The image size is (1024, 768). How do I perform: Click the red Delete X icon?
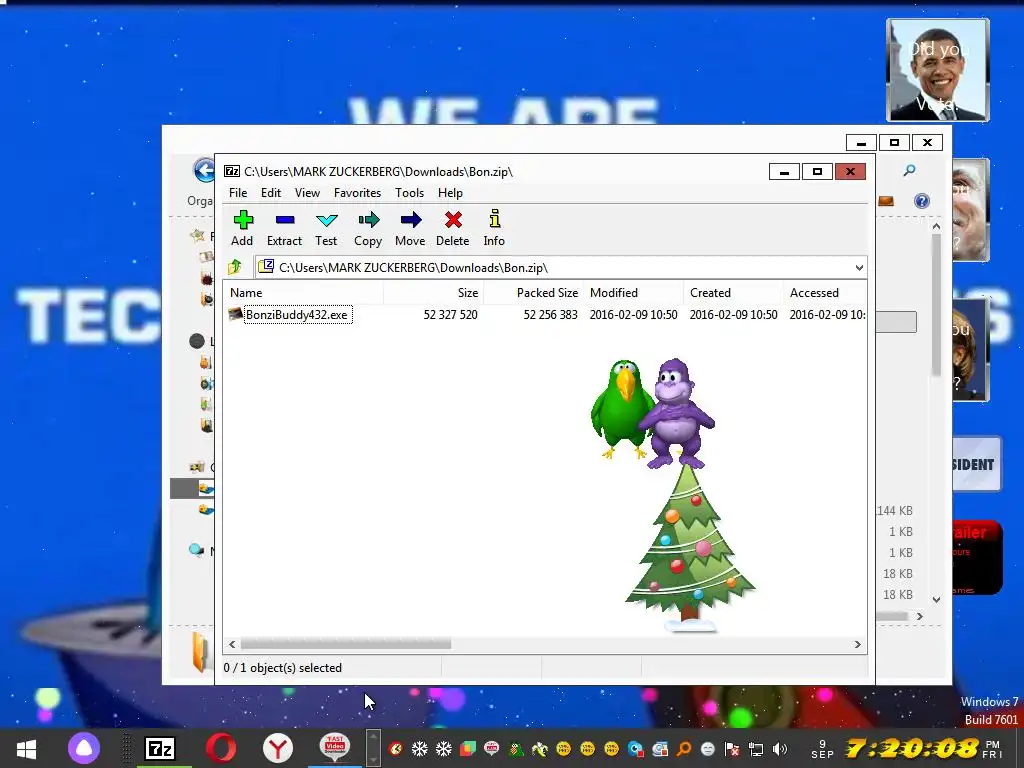453,219
